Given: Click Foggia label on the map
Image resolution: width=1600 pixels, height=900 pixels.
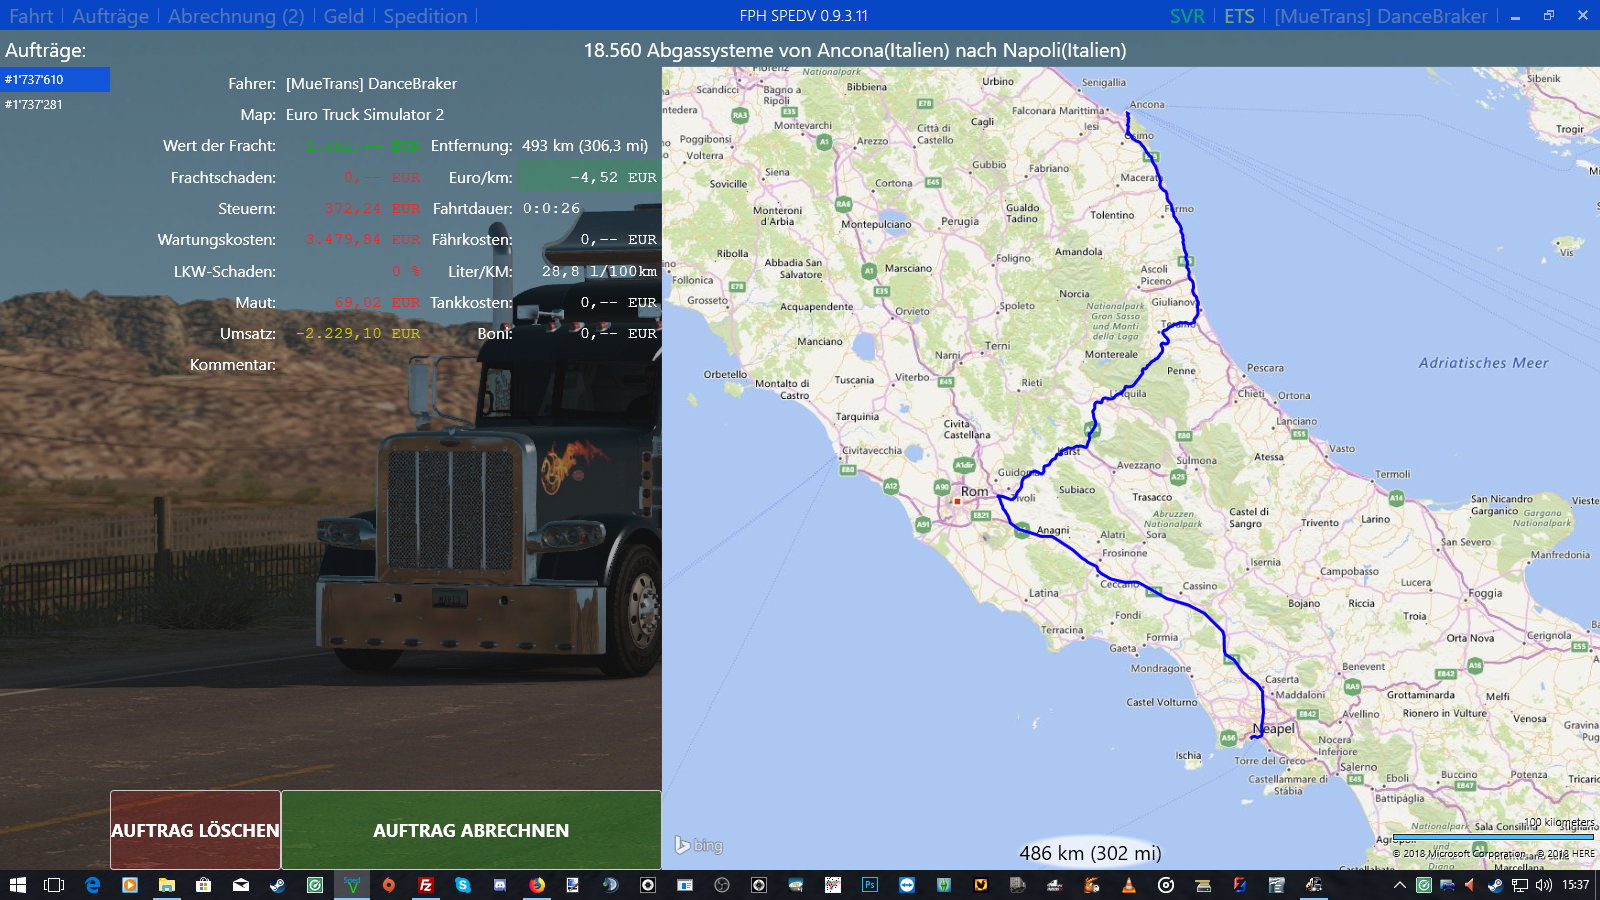Looking at the screenshot, I should pyautogui.click(x=1485, y=593).
